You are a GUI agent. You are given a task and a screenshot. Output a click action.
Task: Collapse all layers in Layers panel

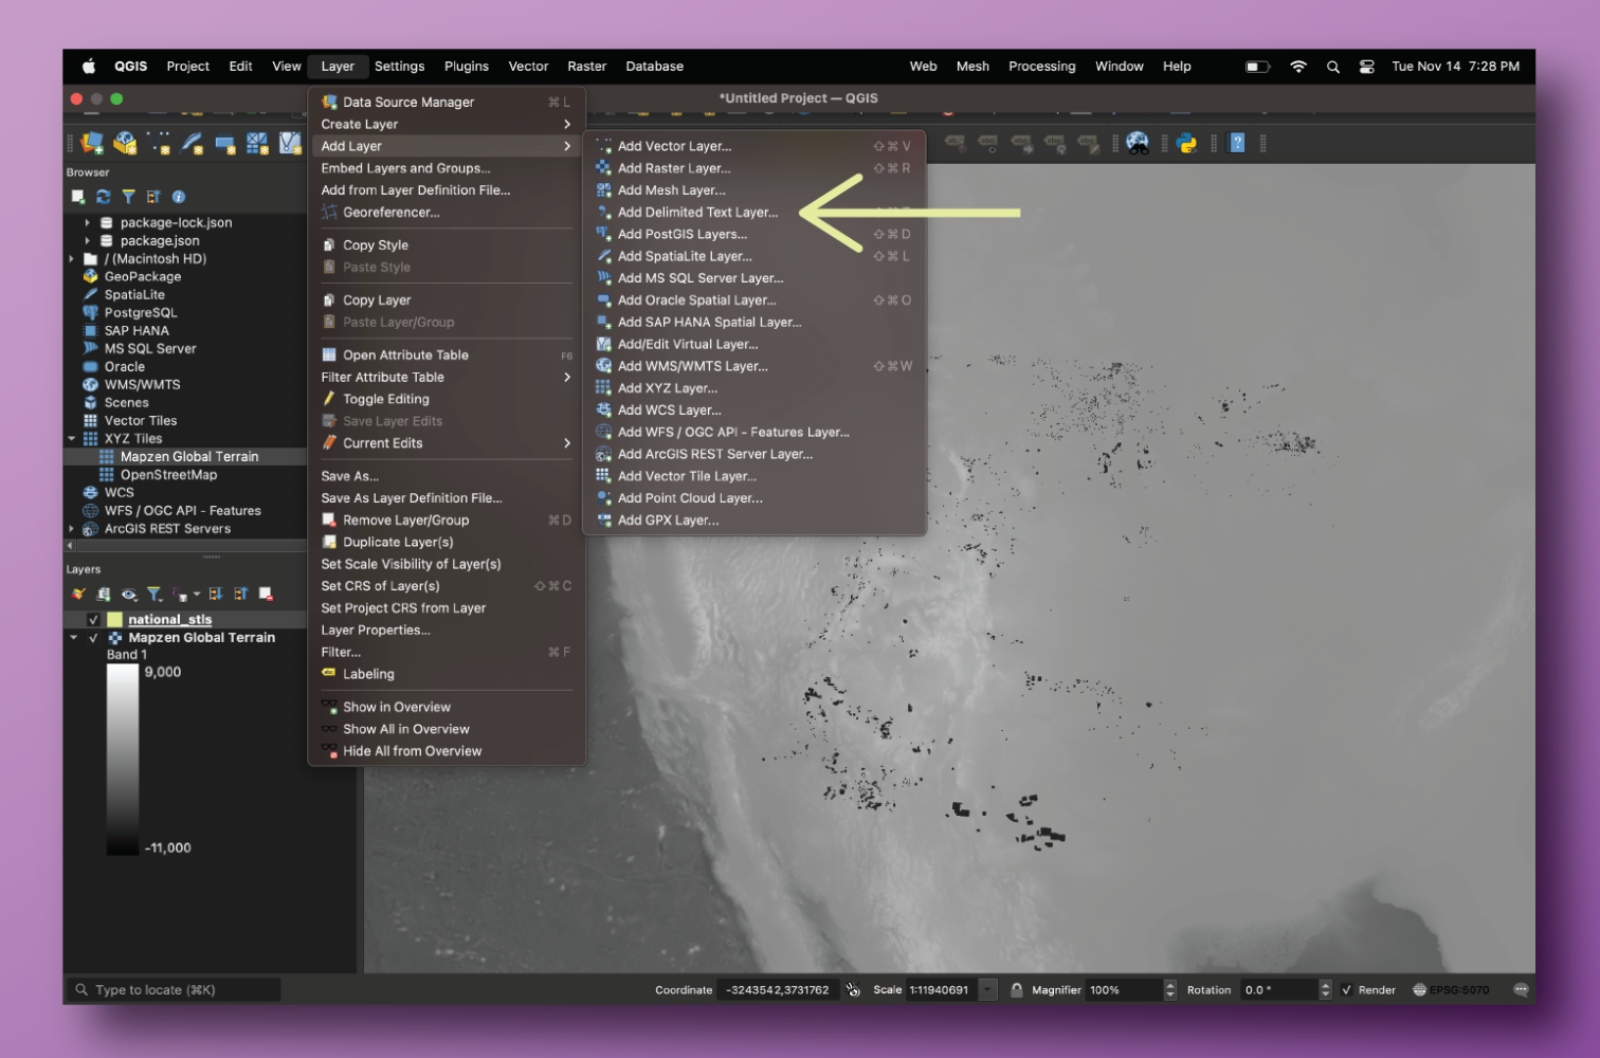pyautogui.click(x=241, y=594)
